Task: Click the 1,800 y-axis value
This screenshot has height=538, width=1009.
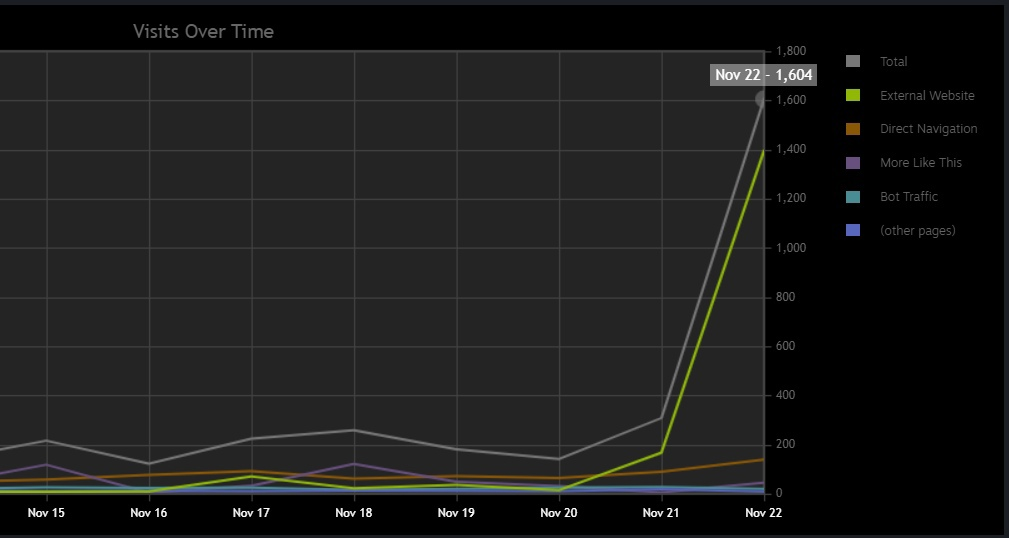Action: pos(791,51)
